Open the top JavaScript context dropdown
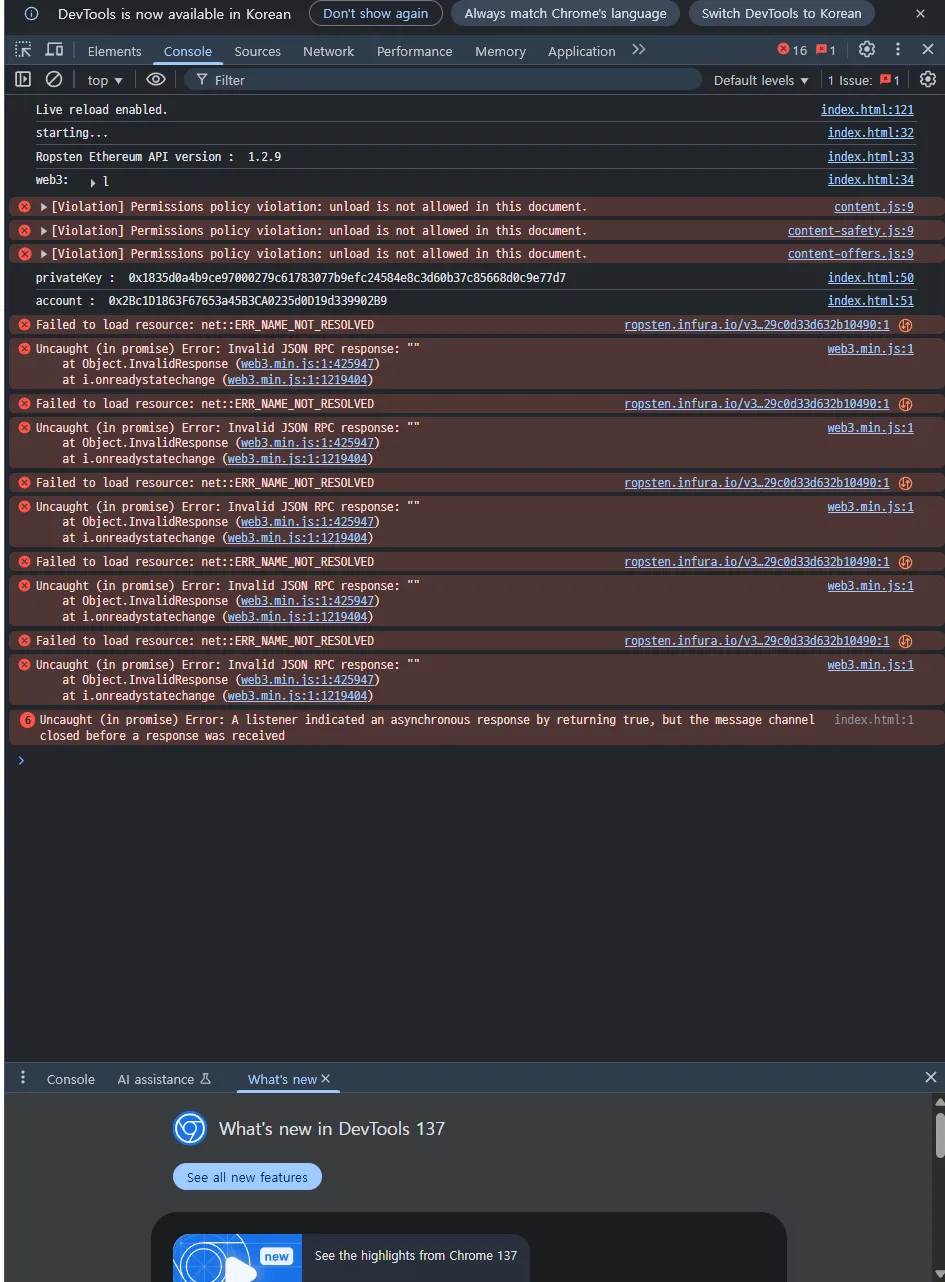945x1282 pixels. [x=105, y=80]
